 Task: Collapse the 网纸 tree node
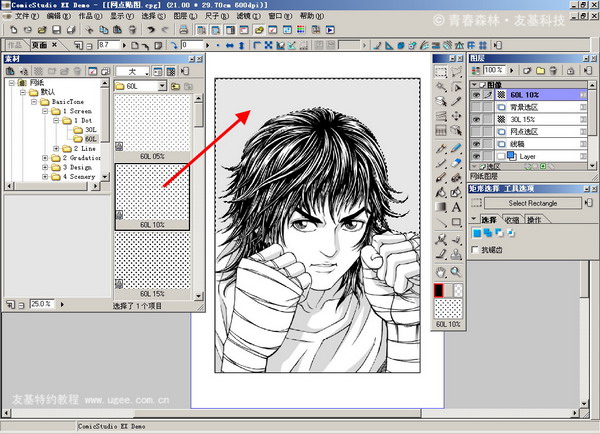(x=12, y=82)
